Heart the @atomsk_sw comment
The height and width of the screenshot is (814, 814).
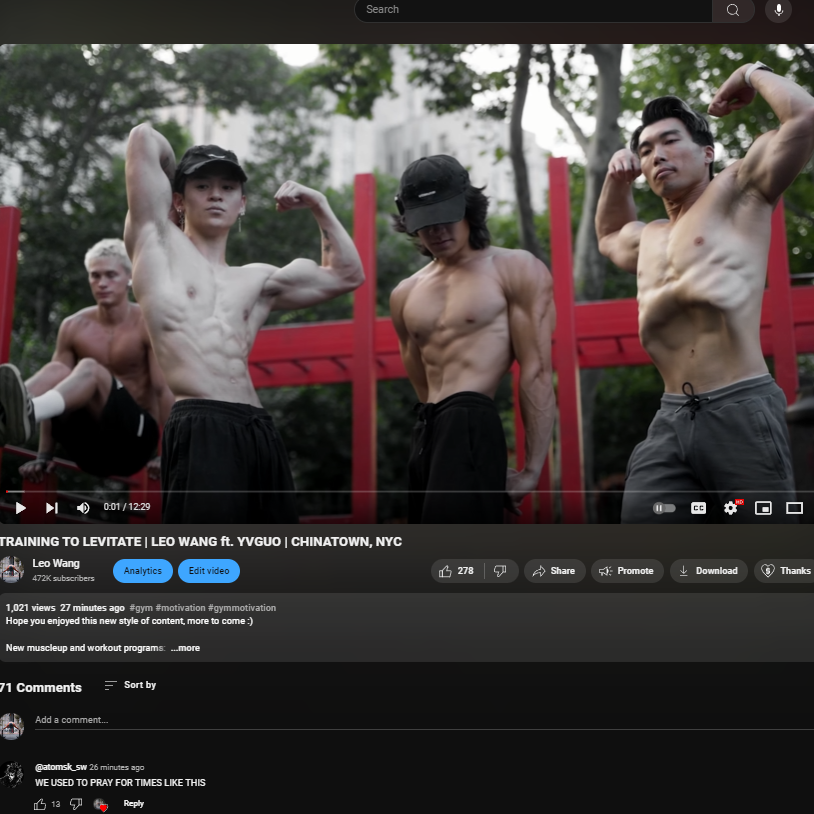[100, 805]
